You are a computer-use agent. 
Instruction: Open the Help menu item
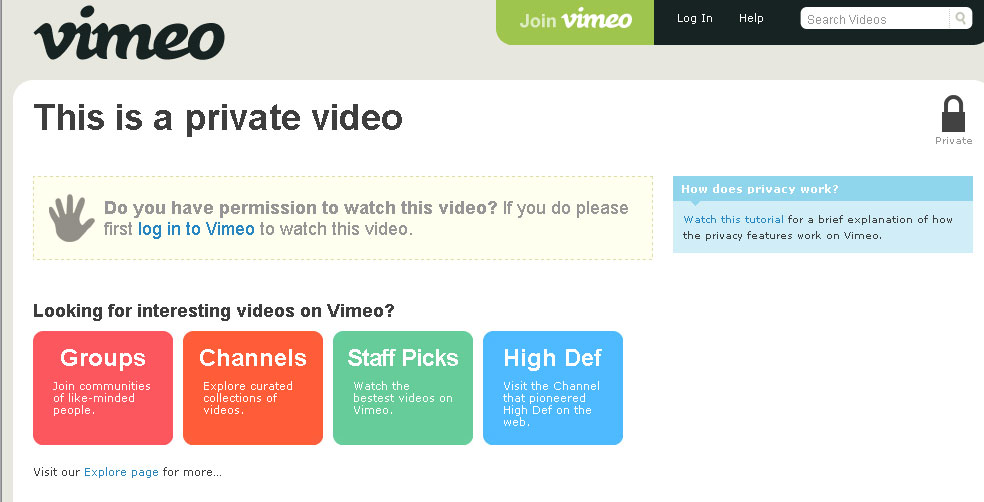751,18
